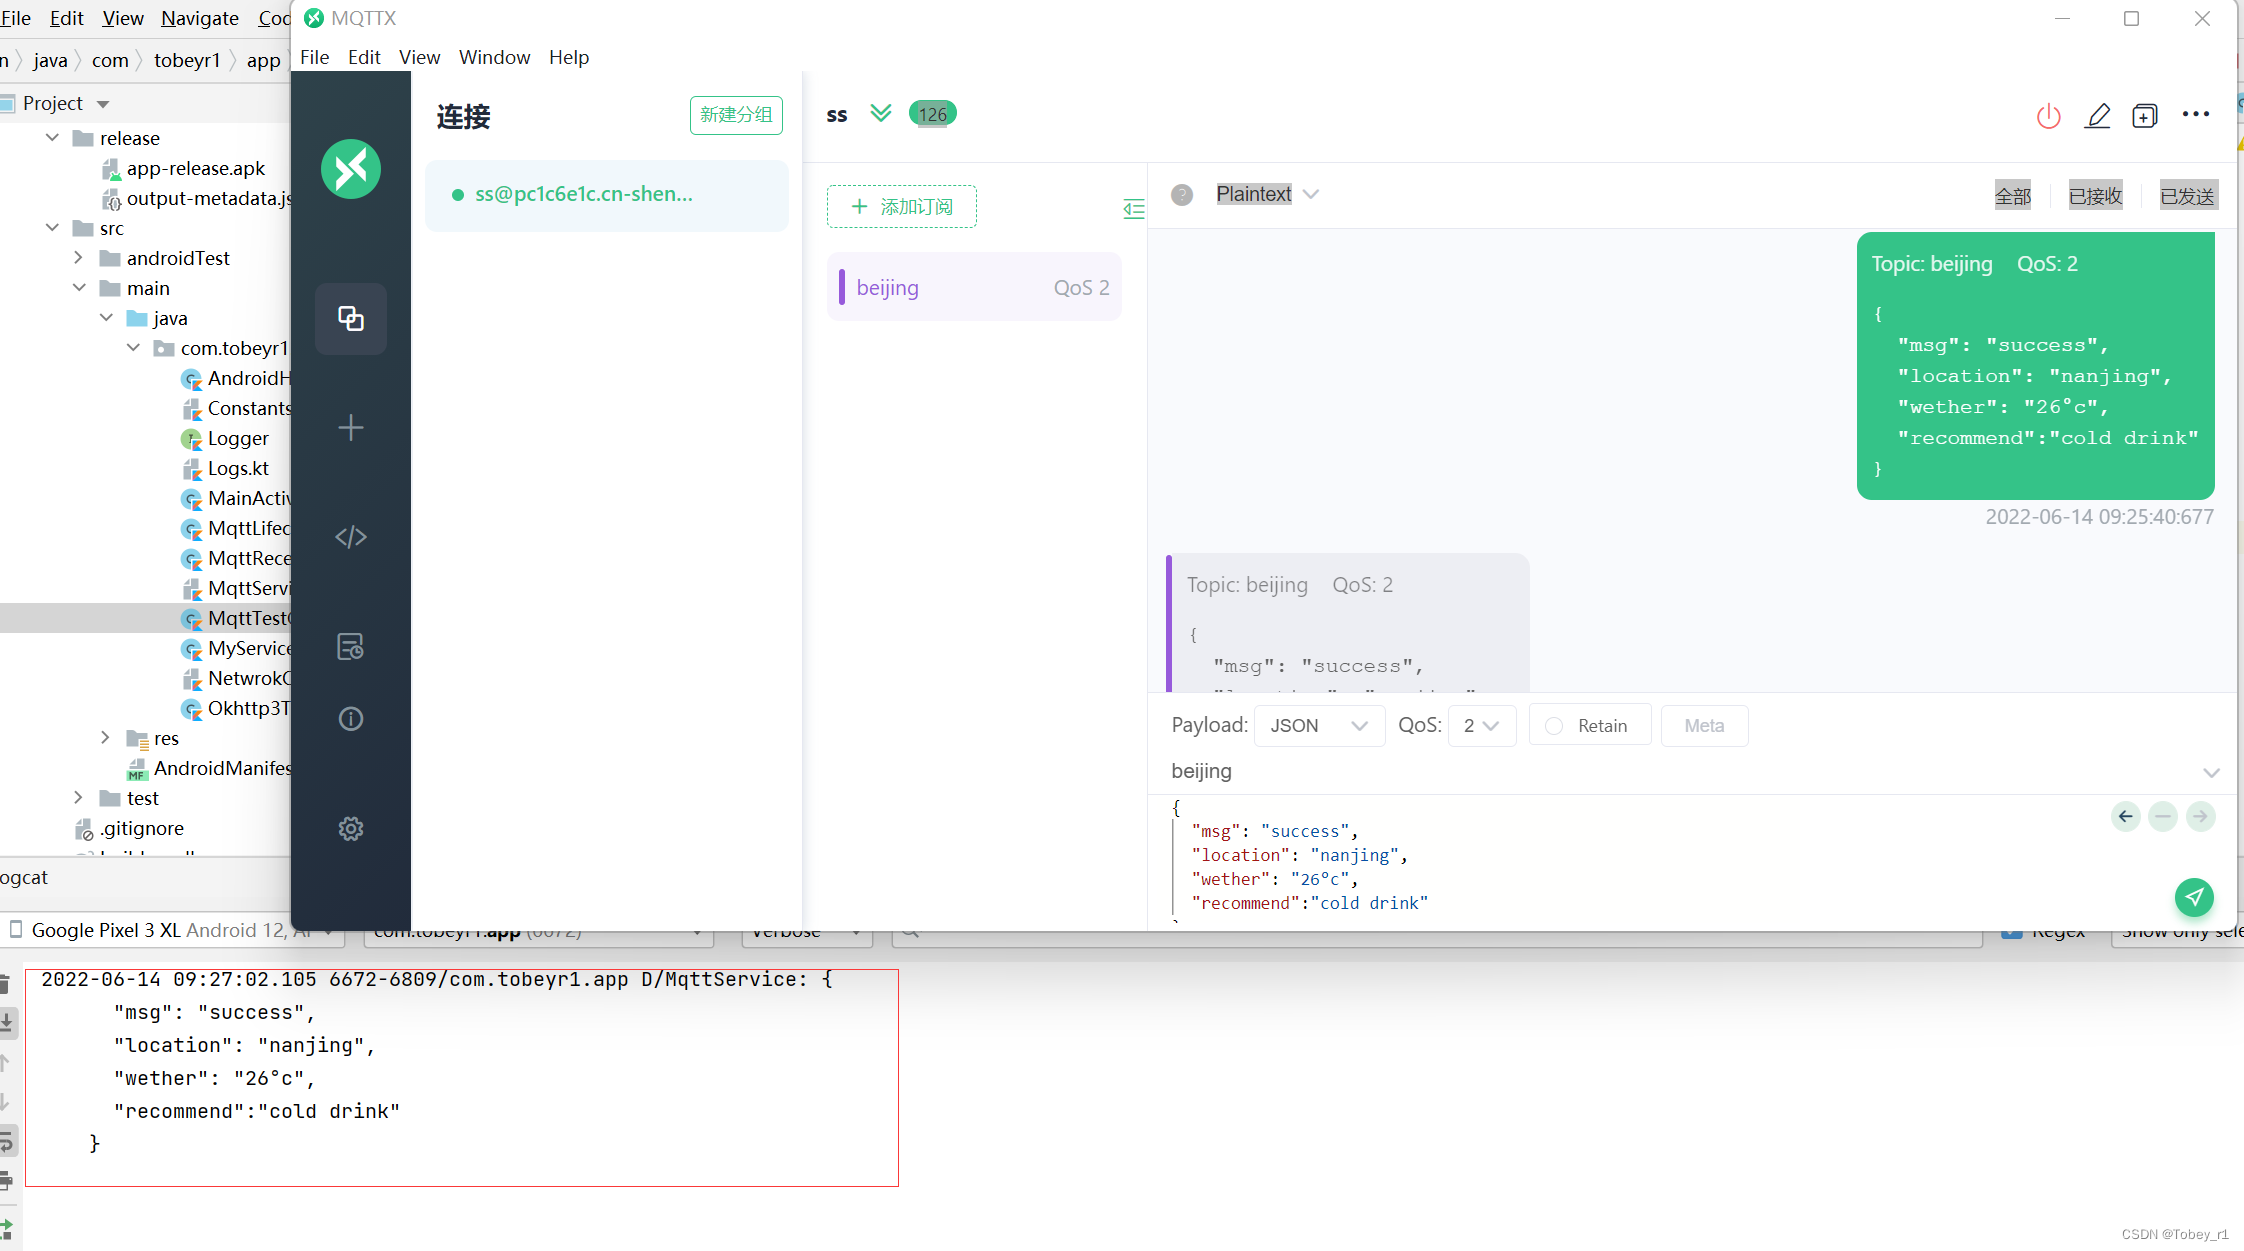Click the more options ellipsis icon
The height and width of the screenshot is (1251, 2244).
2196,112
